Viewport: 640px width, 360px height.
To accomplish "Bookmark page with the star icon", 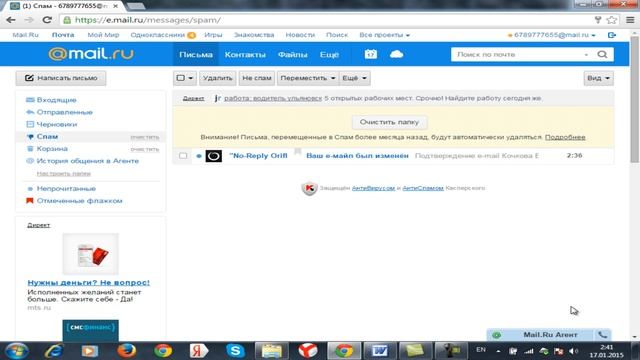I will (x=611, y=20).
